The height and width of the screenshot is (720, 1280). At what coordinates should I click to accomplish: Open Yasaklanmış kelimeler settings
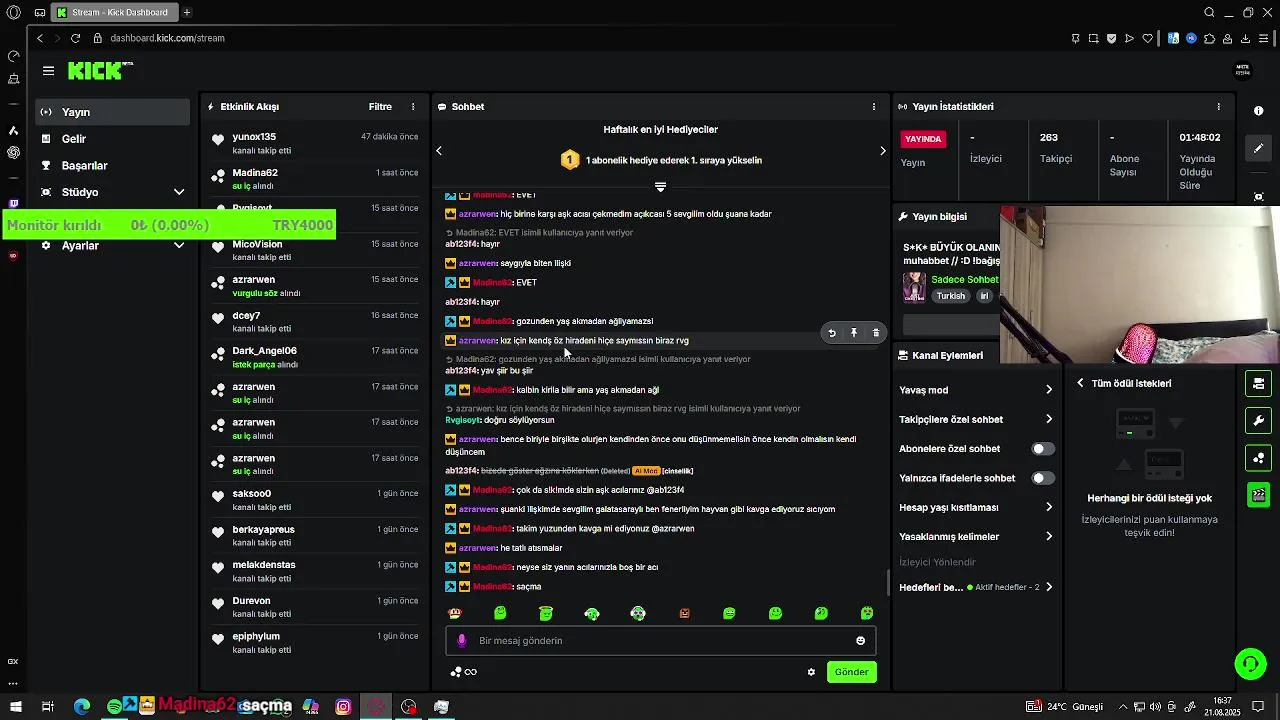point(976,536)
